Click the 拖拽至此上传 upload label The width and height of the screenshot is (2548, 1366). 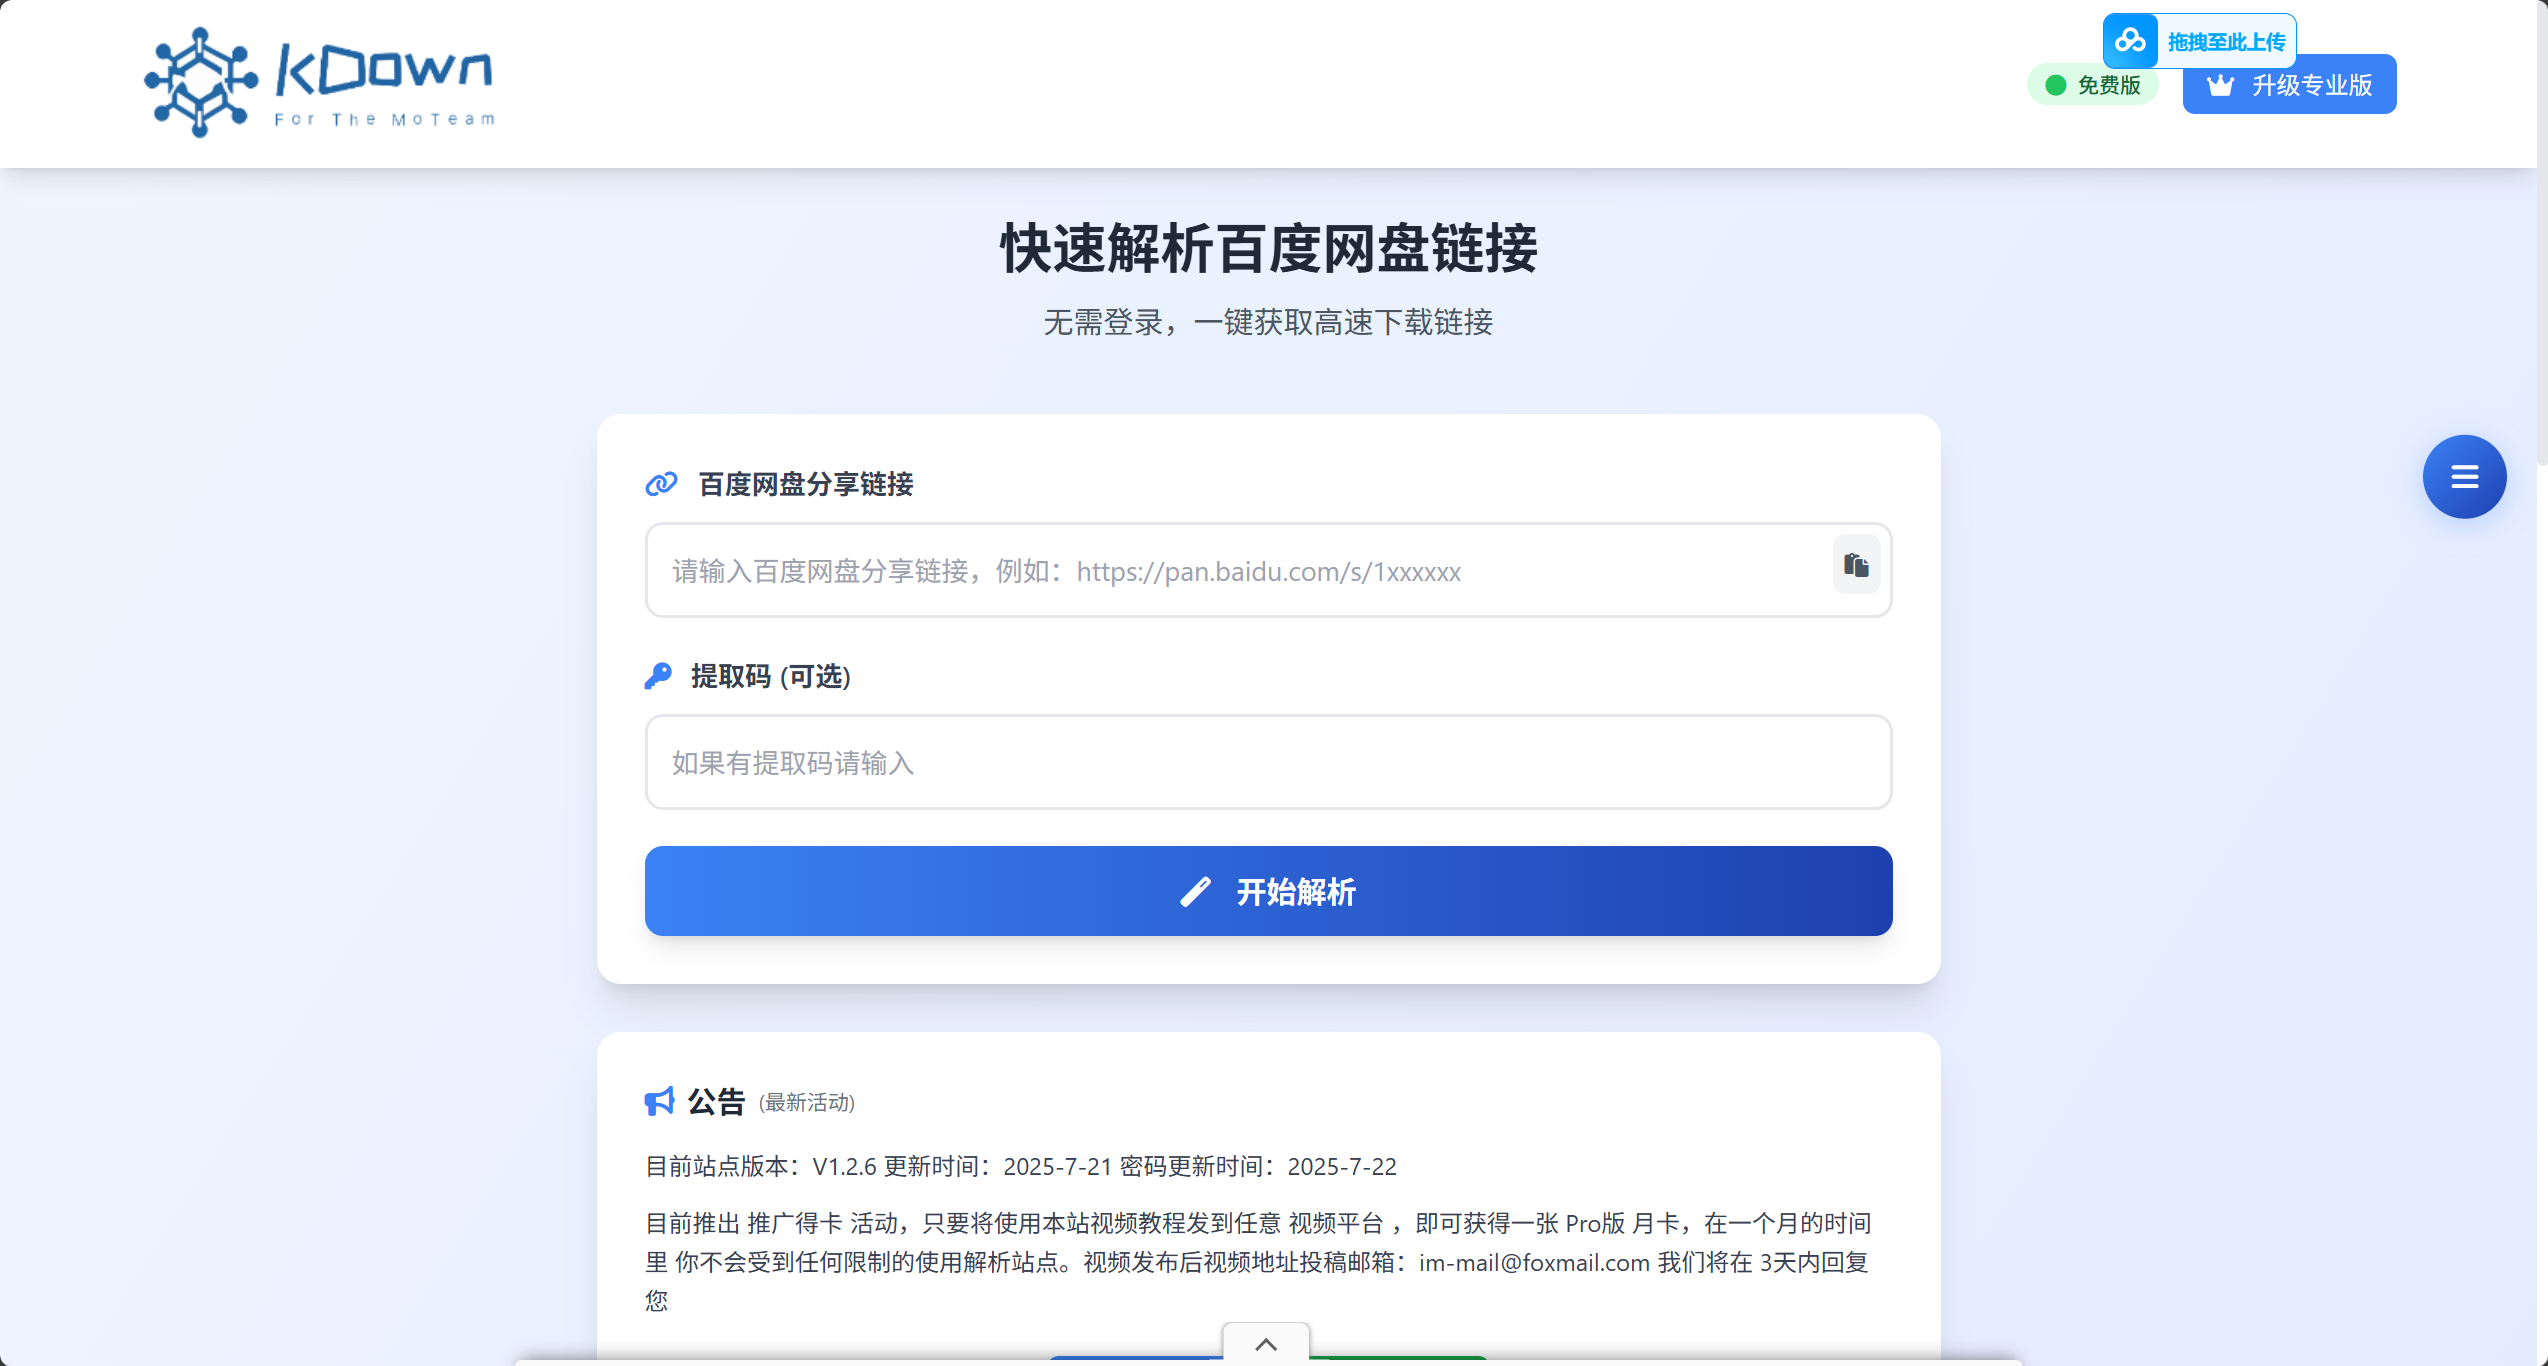tap(2226, 42)
